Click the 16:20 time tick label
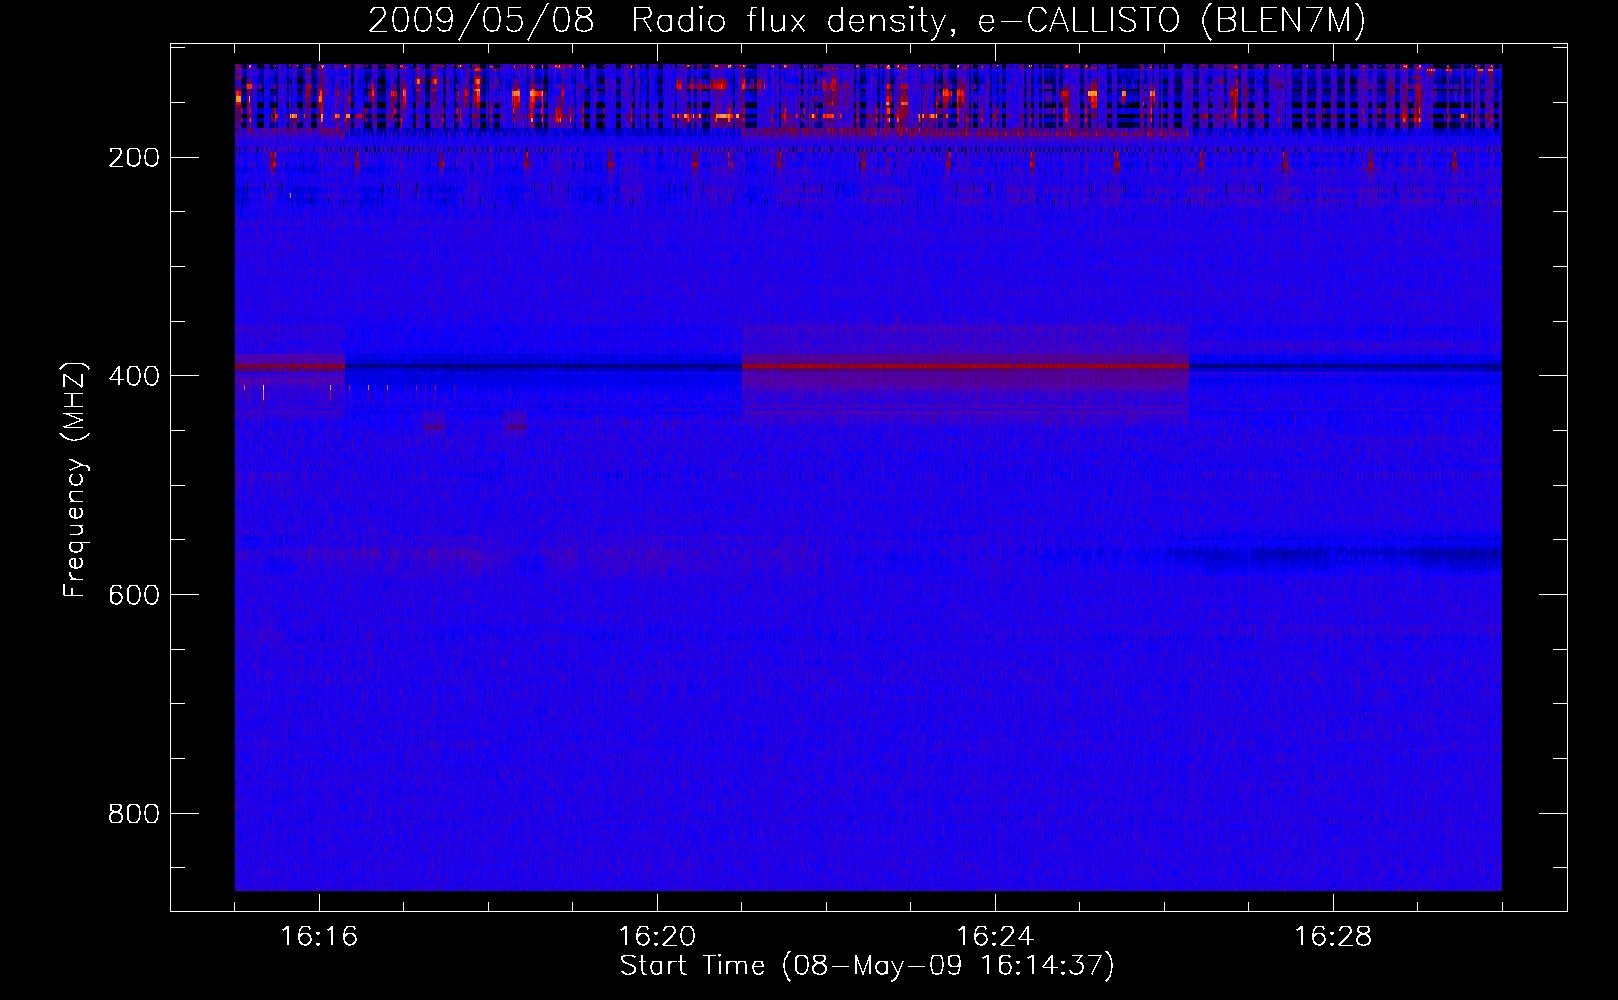The height and width of the screenshot is (1000, 1618). [657, 937]
